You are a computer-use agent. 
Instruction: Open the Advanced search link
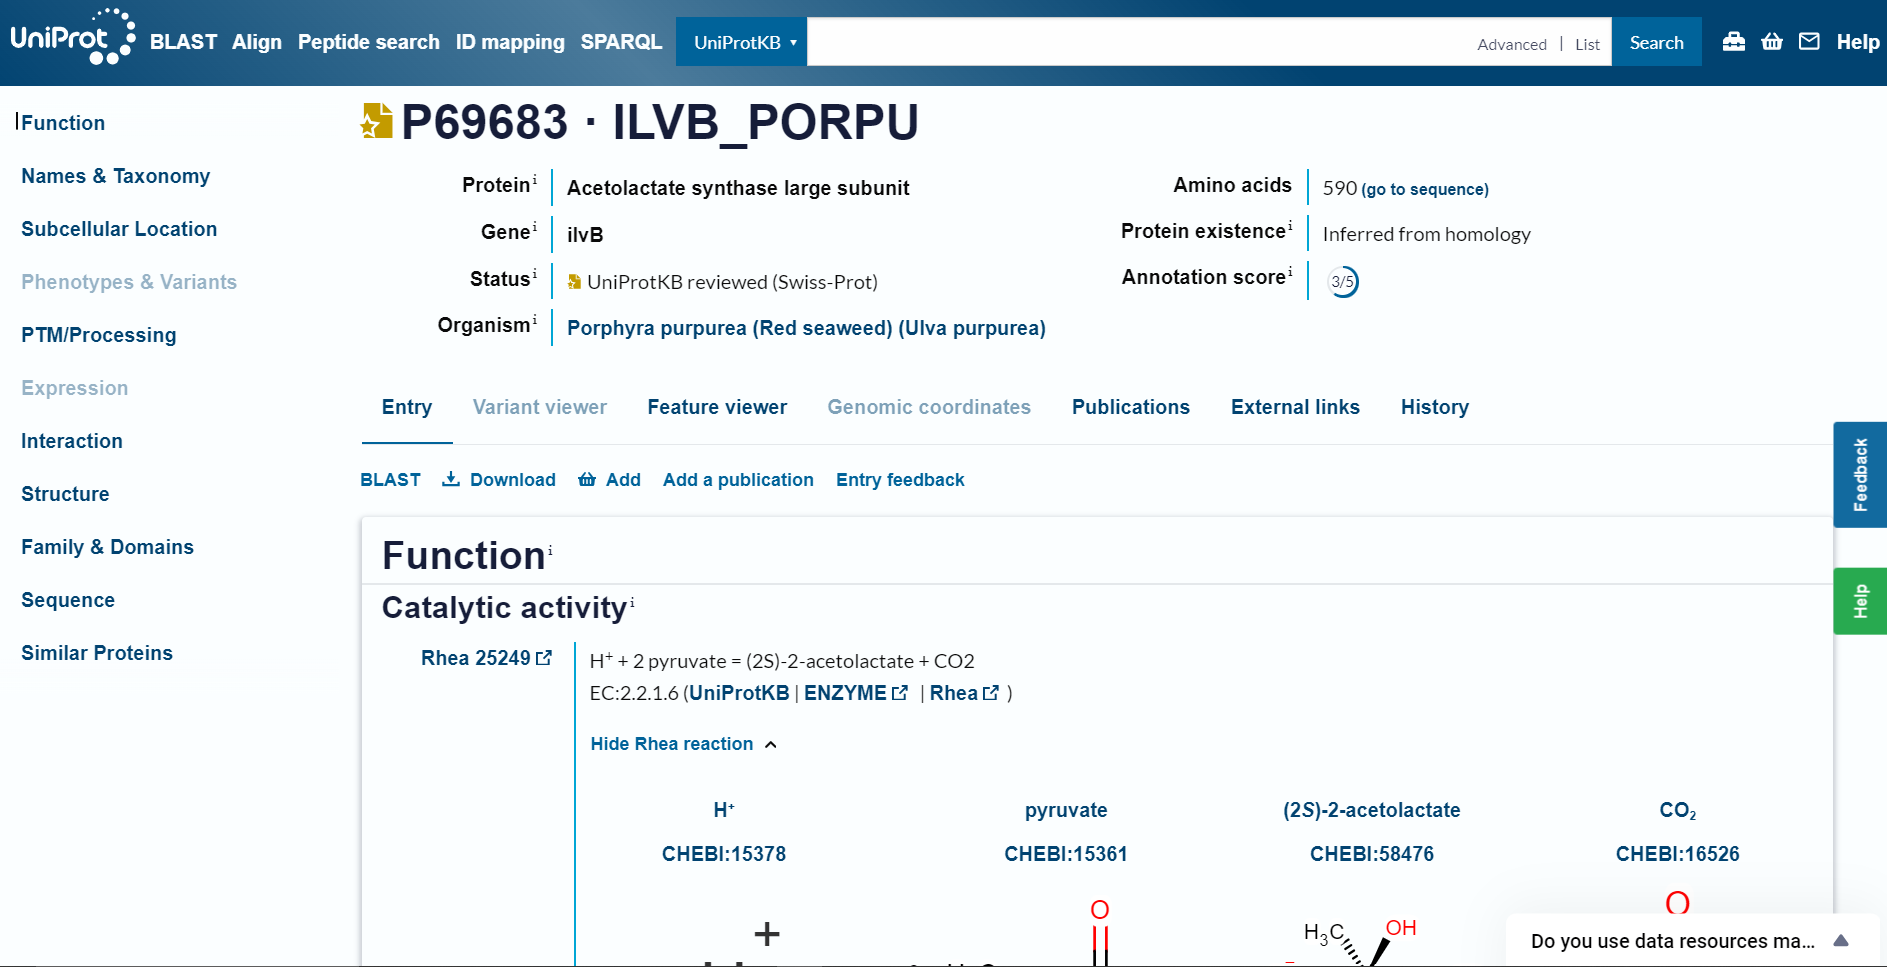coord(1512,44)
